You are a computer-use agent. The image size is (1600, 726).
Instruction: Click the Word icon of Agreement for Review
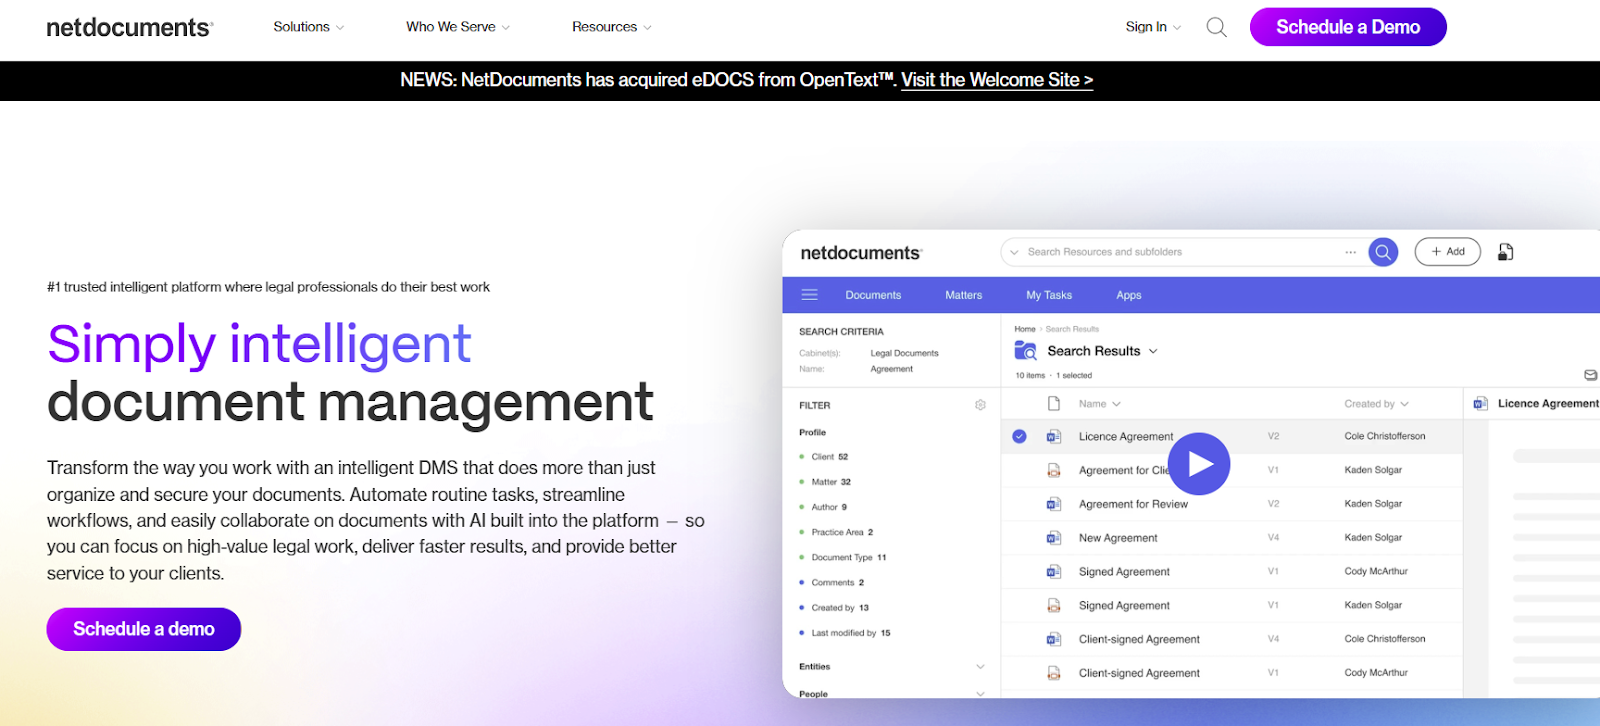coord(1053,504)
